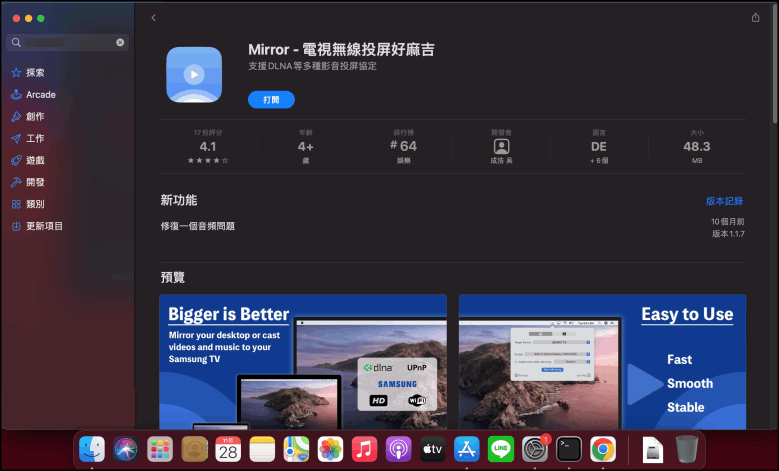Open Terminal from the Dock
Screen dimensions: 779x471
pos(569,449)
